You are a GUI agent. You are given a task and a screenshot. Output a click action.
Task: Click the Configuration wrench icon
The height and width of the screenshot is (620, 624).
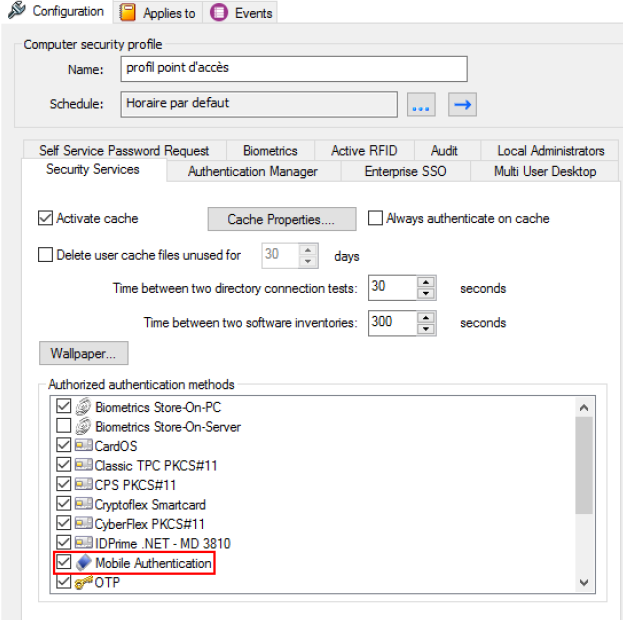pos(17,10)
